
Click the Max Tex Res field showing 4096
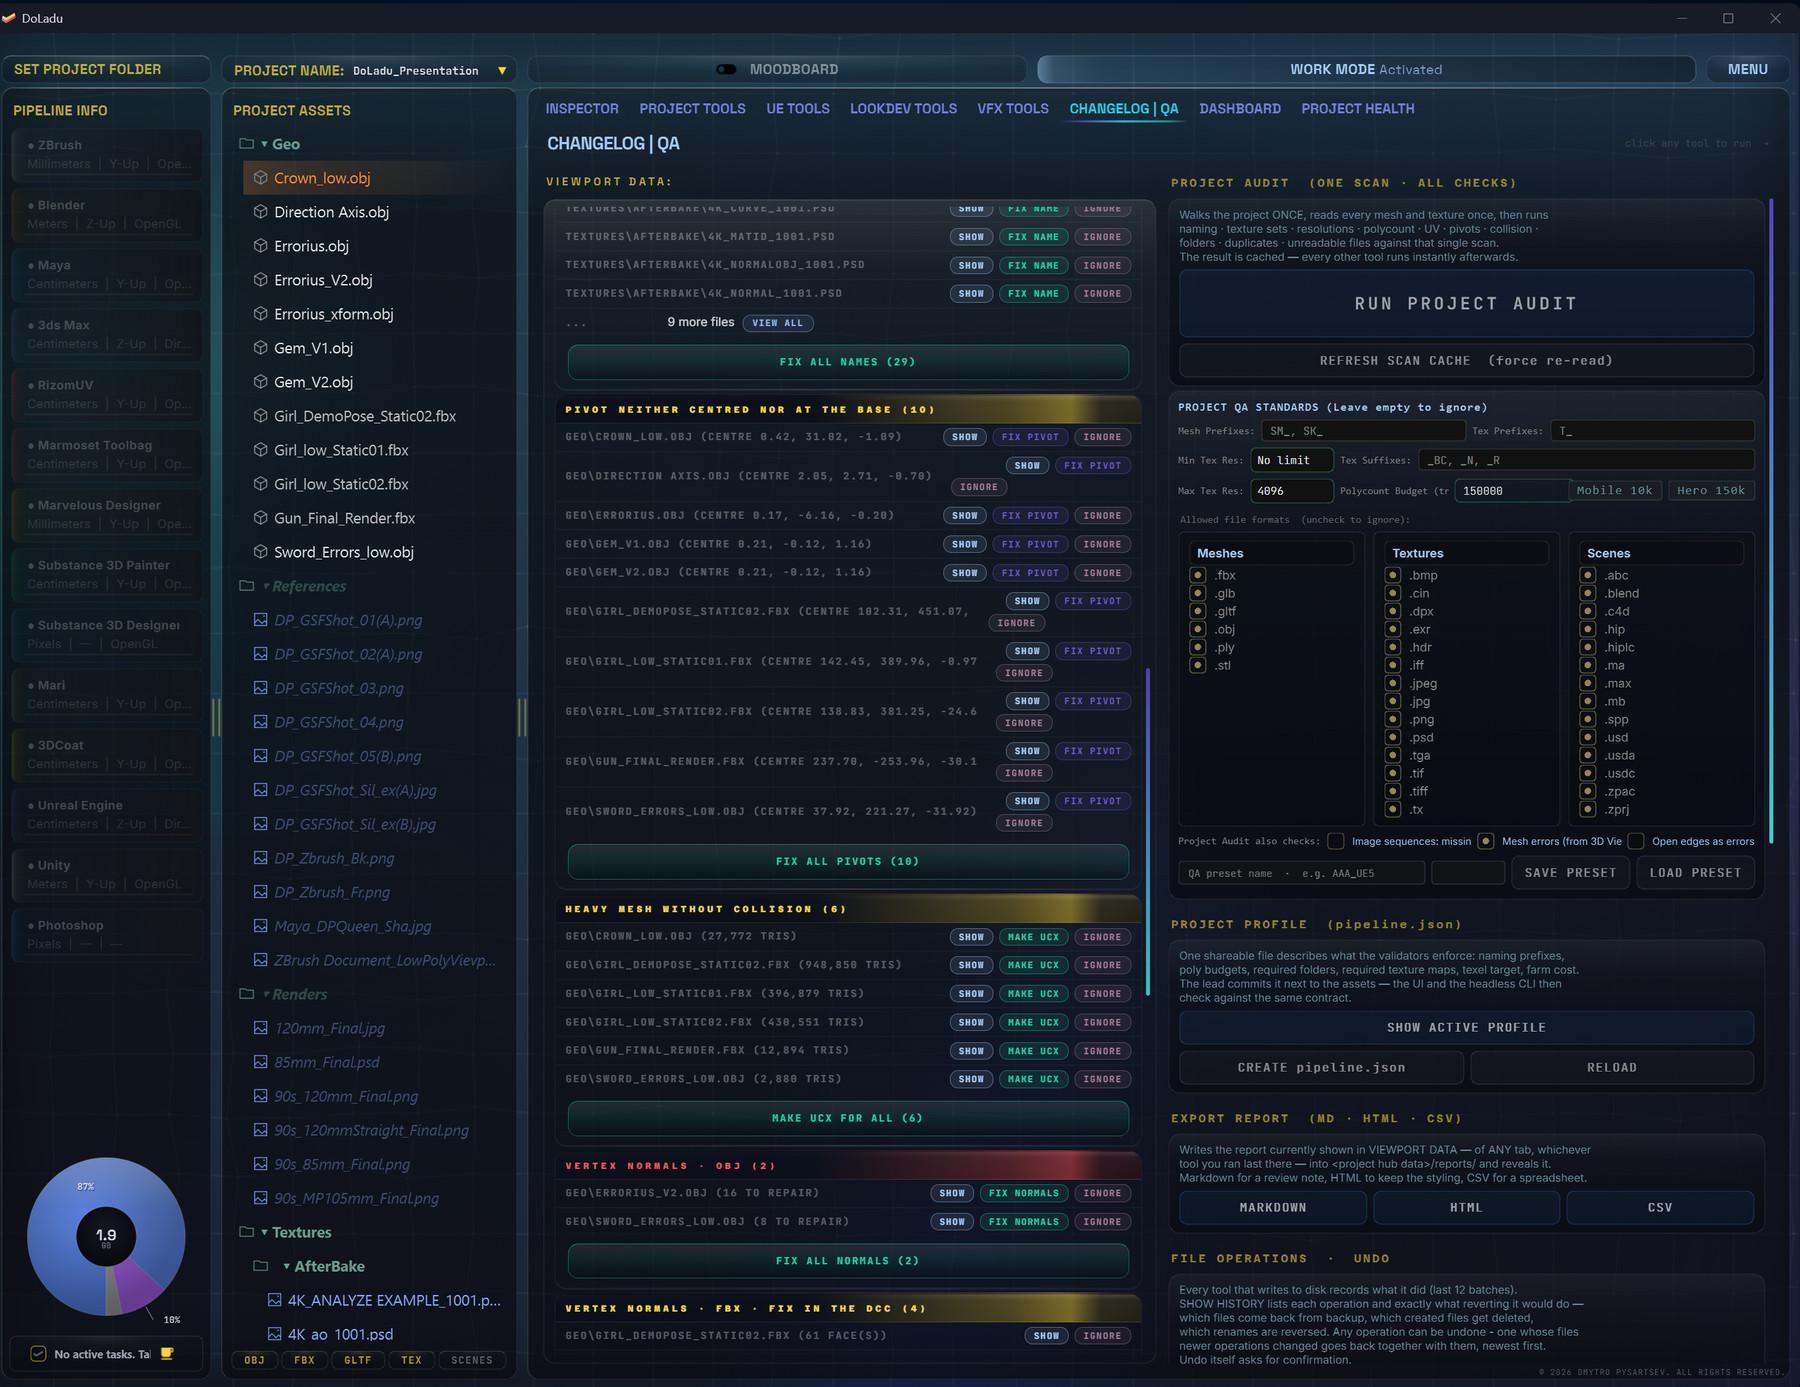(1292, 490)
